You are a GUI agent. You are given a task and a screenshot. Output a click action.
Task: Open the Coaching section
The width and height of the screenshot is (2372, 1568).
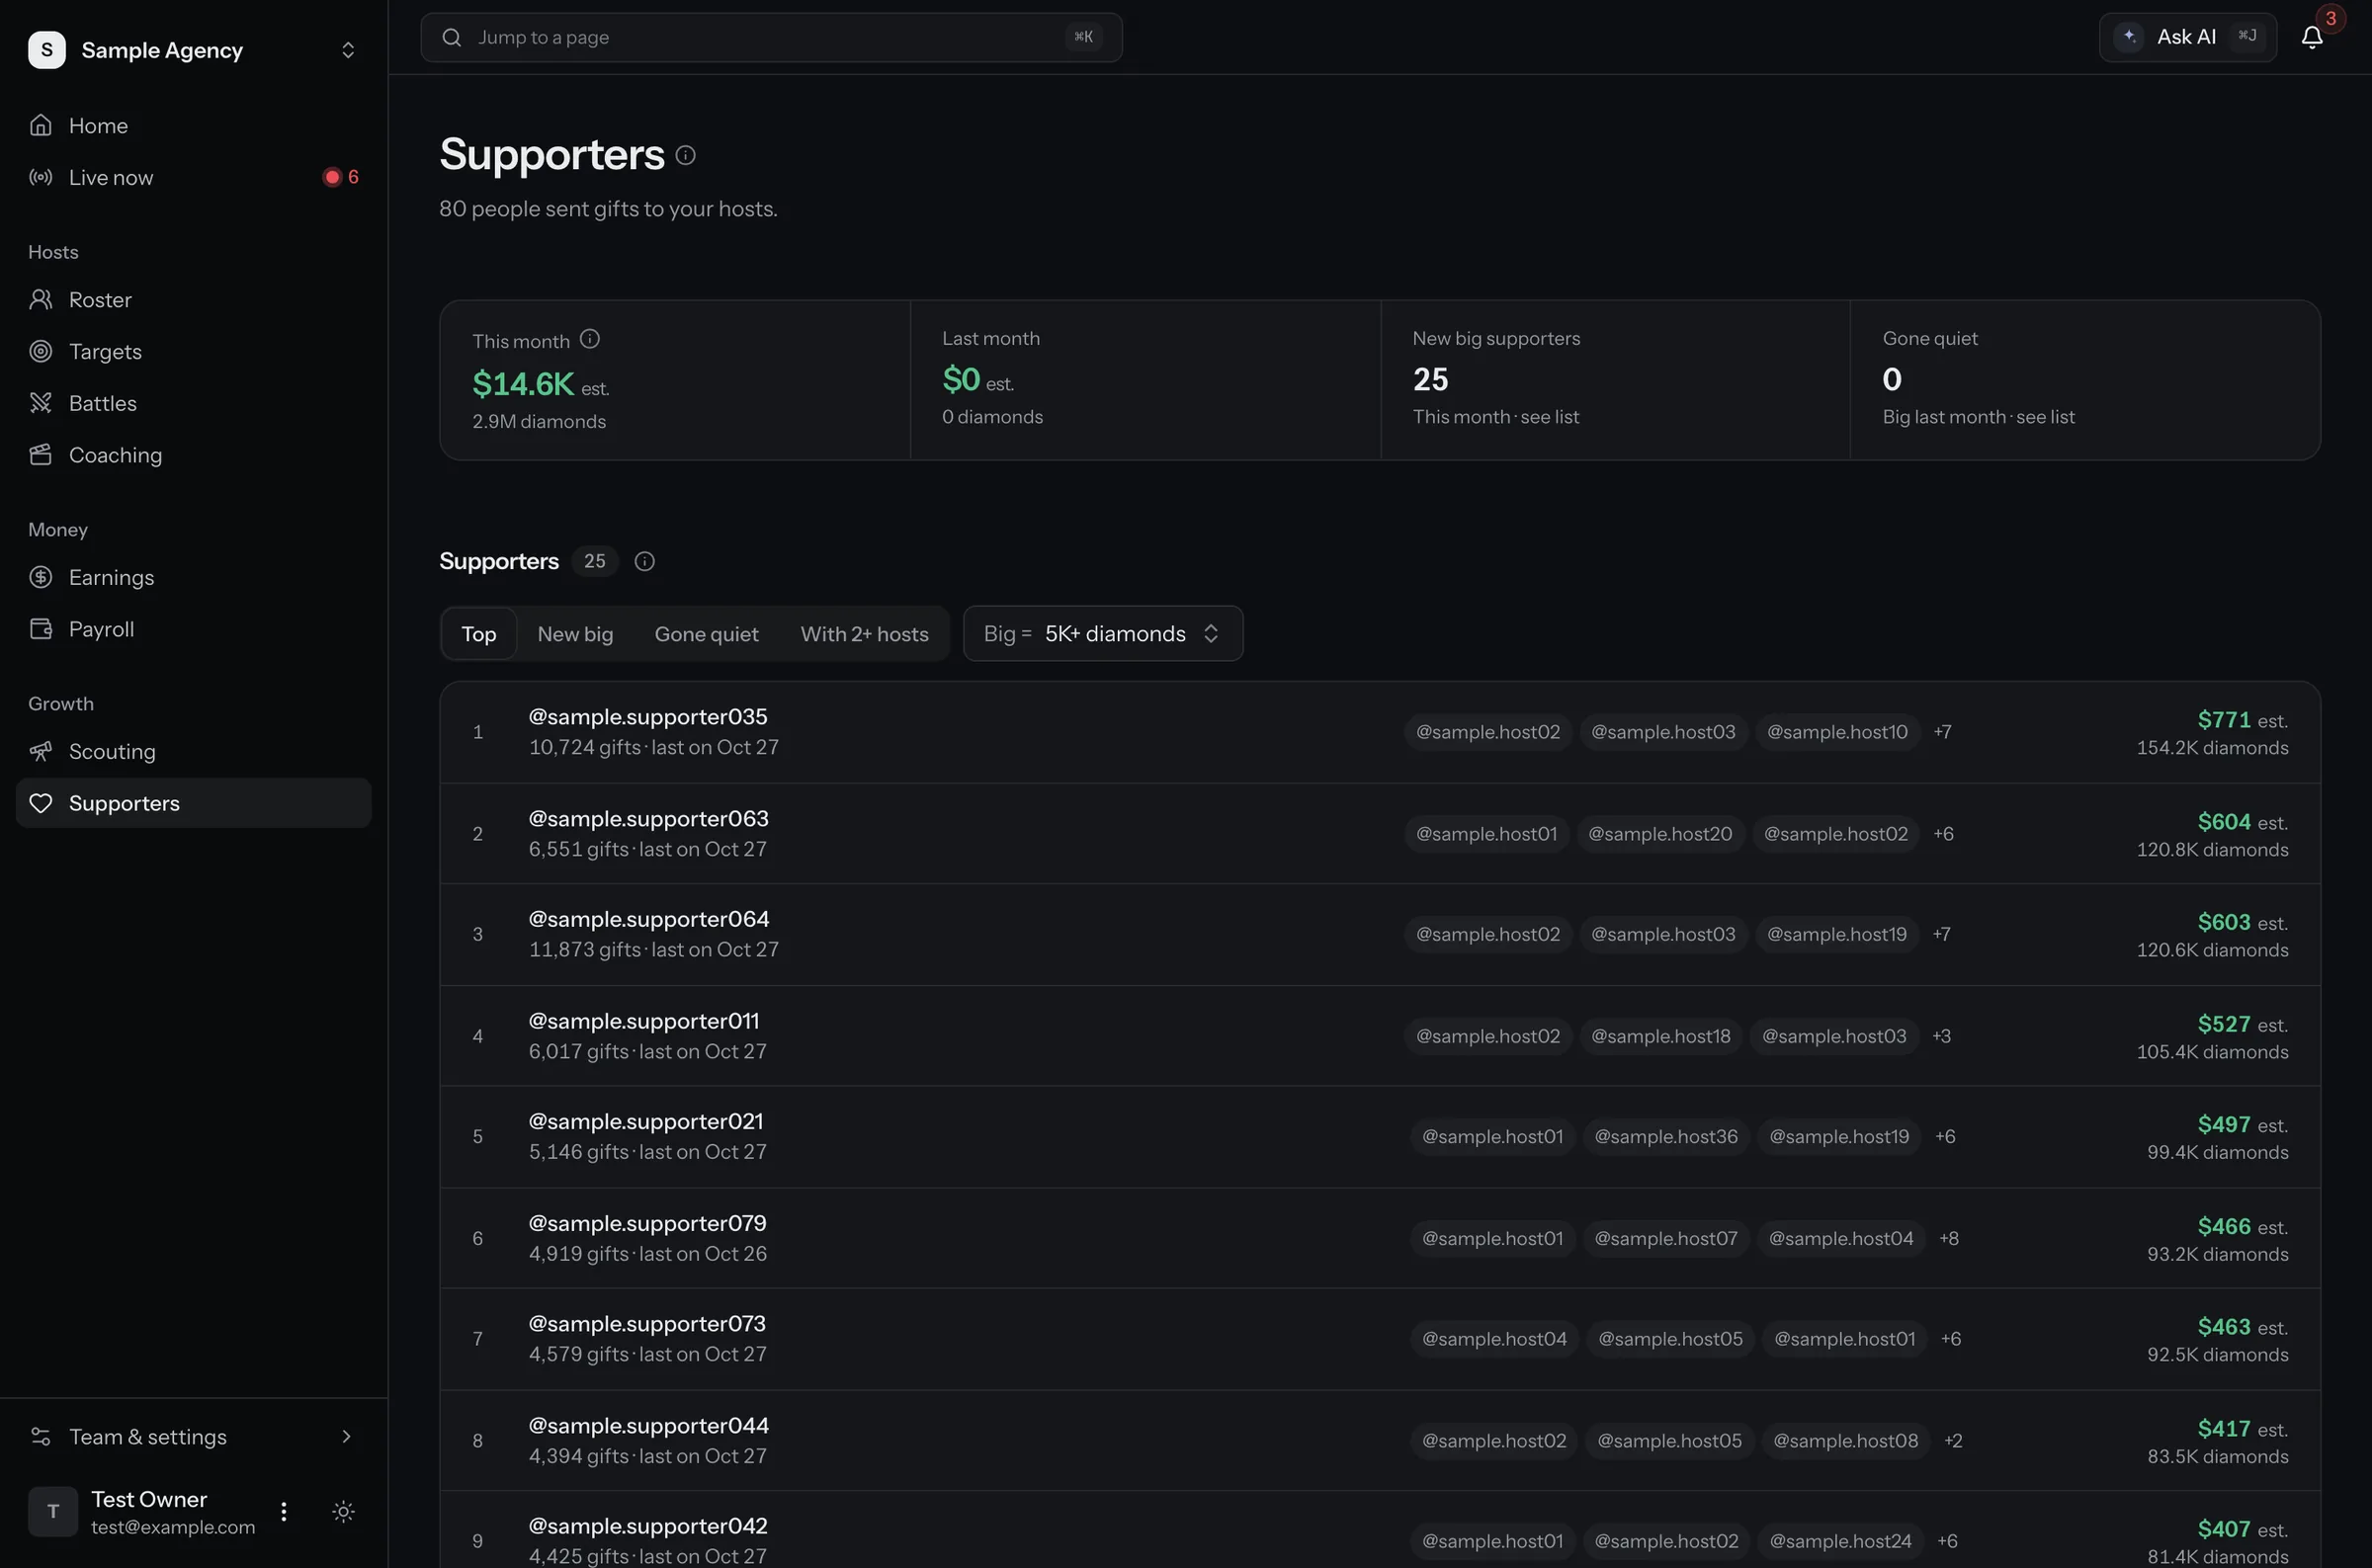click(193, 455)
